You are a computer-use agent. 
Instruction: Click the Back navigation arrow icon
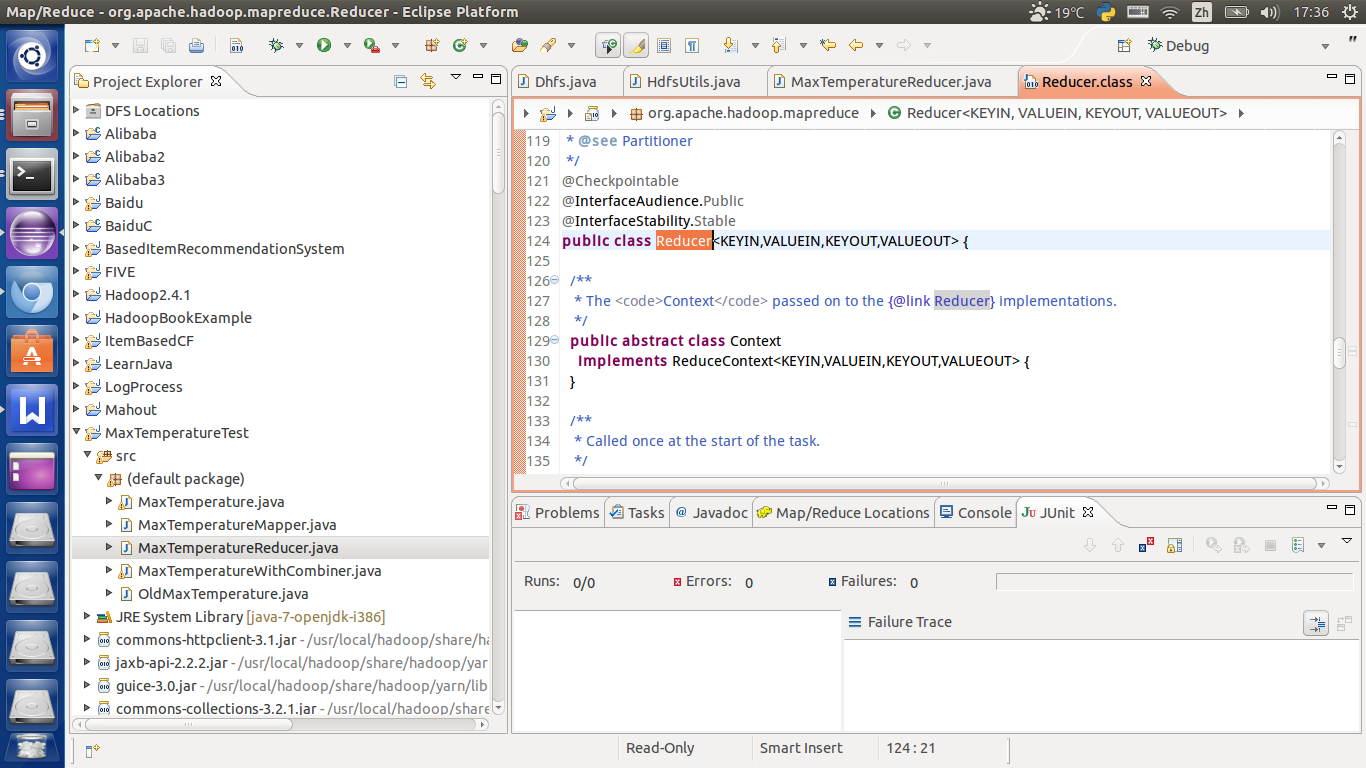coord(856,46)
